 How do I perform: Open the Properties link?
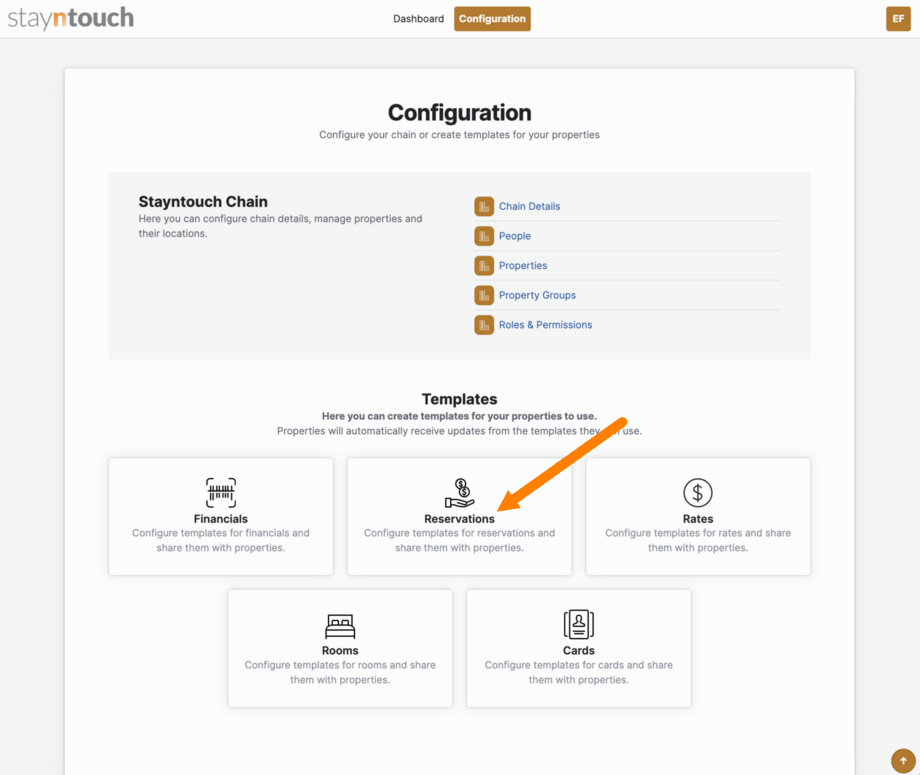click(x=523, y=266)
